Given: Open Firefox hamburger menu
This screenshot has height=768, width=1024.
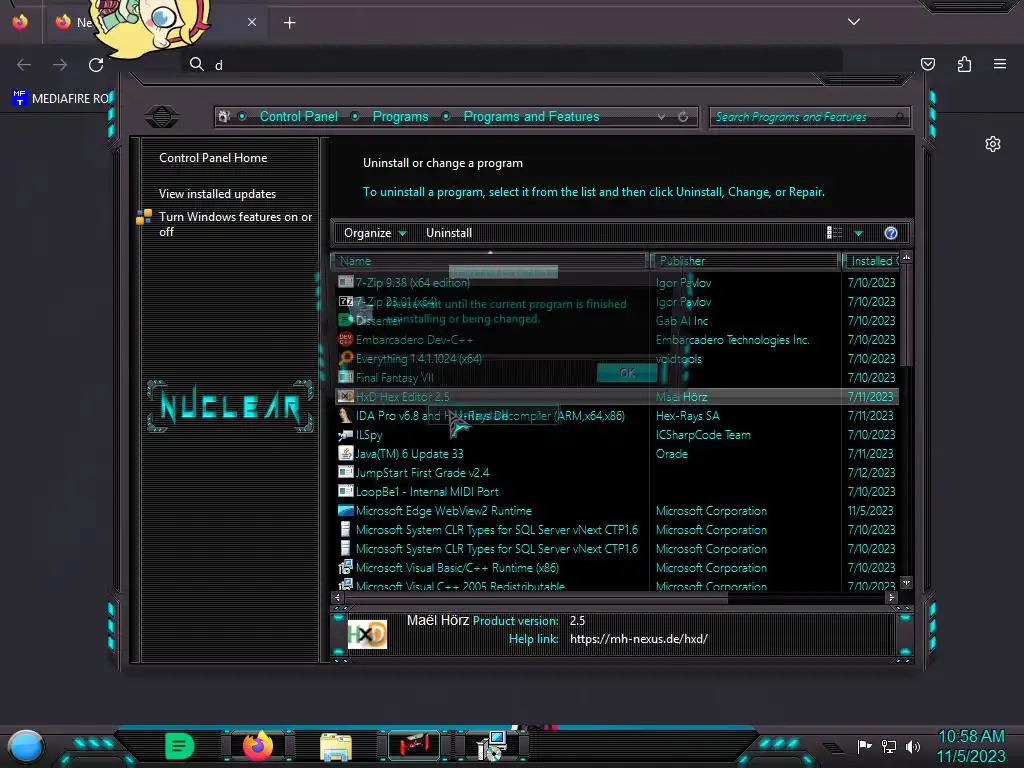Looking at the screenshot, I should [x=1000, y=64].
